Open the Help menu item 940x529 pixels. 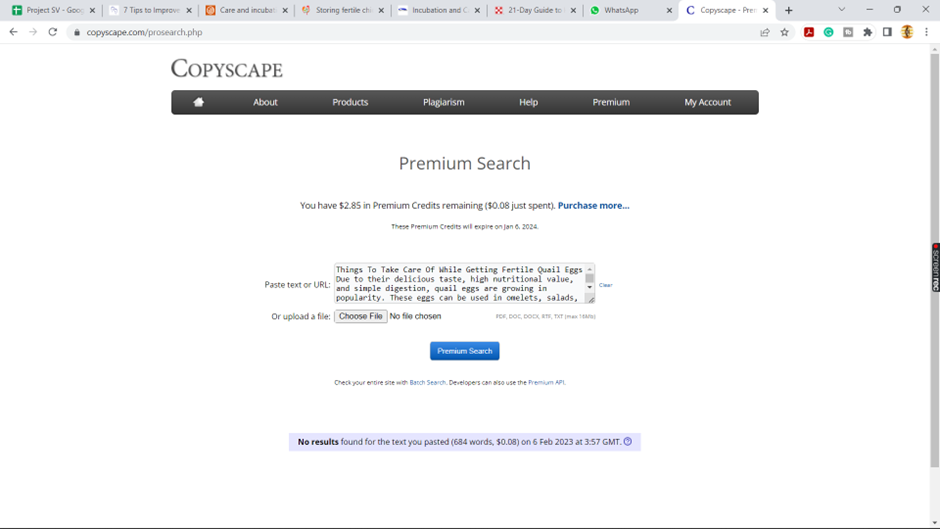pyautogui.click(x=528, y=102)
